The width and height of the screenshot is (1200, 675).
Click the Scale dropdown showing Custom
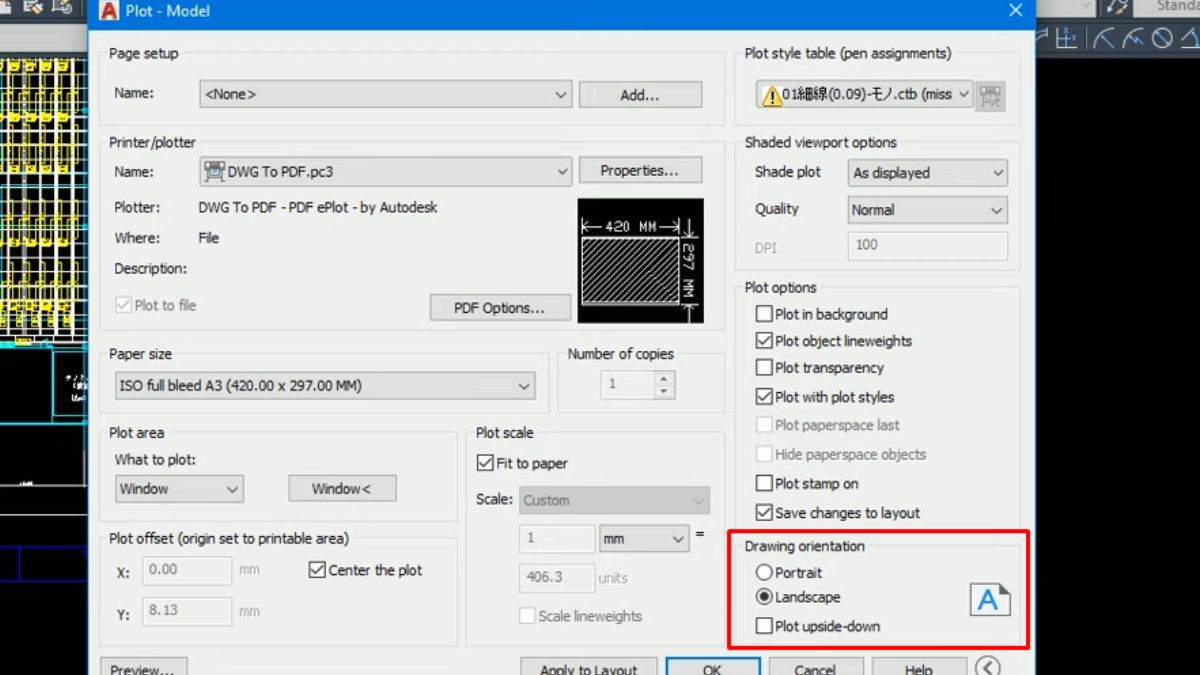point(615,500)
